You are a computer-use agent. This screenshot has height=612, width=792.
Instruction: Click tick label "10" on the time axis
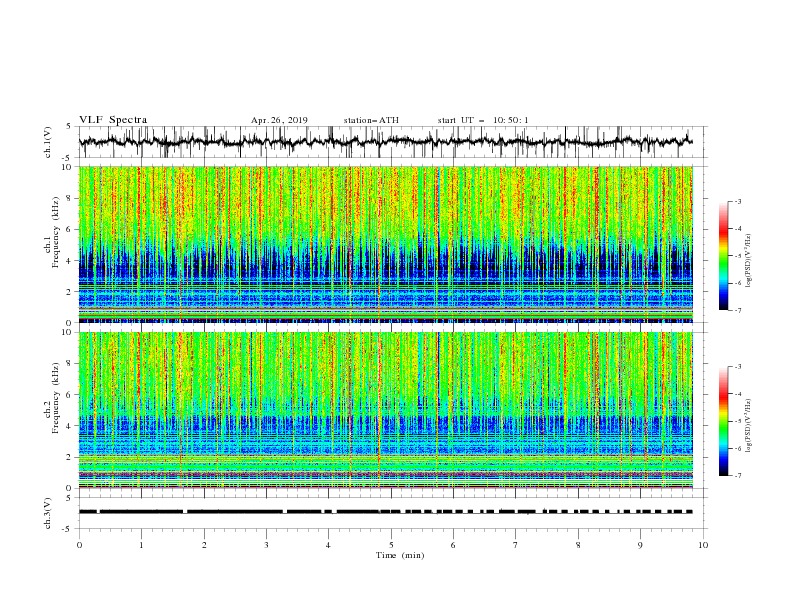pos(703,545)
